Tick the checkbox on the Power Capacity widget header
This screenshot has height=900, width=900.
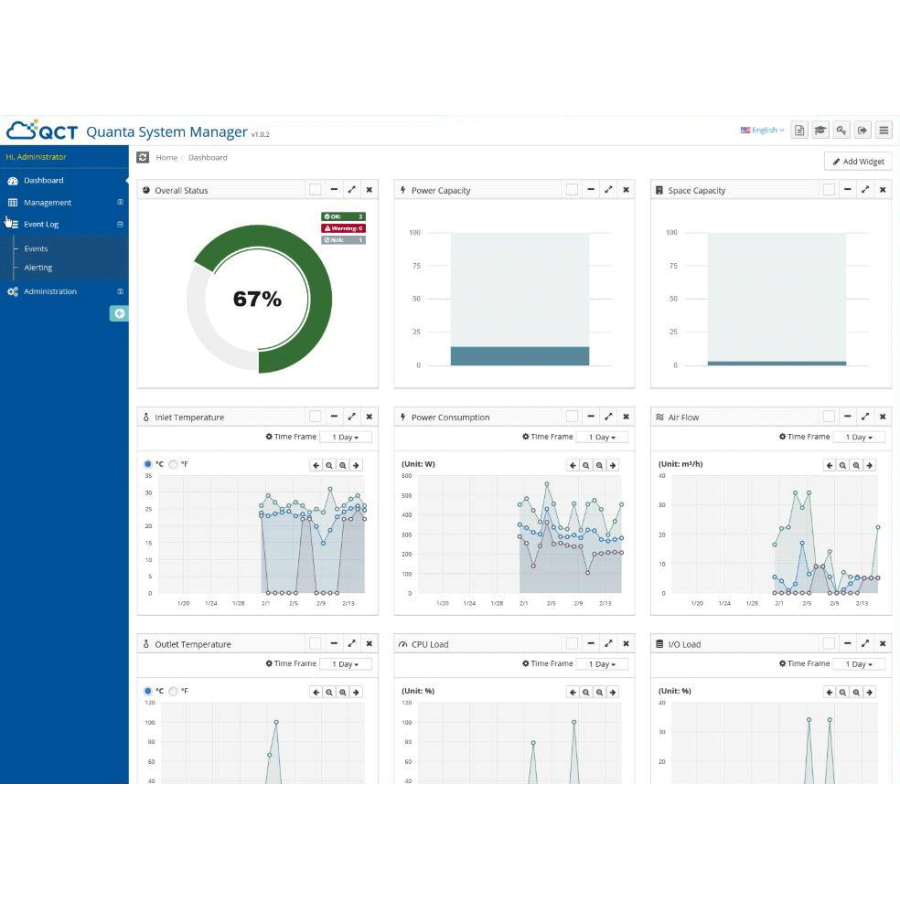[572, 190]
